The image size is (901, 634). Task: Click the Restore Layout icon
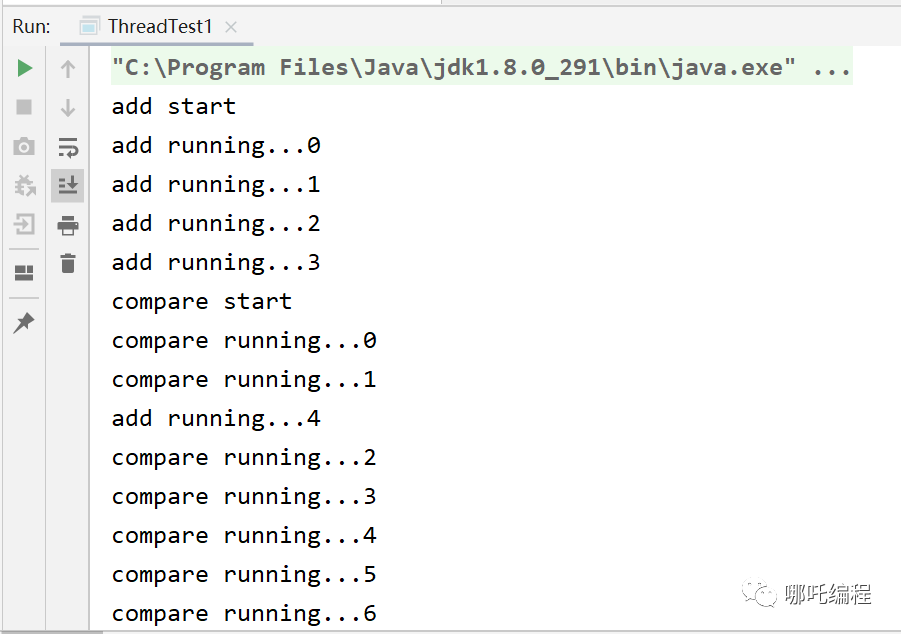click(25, 273)
